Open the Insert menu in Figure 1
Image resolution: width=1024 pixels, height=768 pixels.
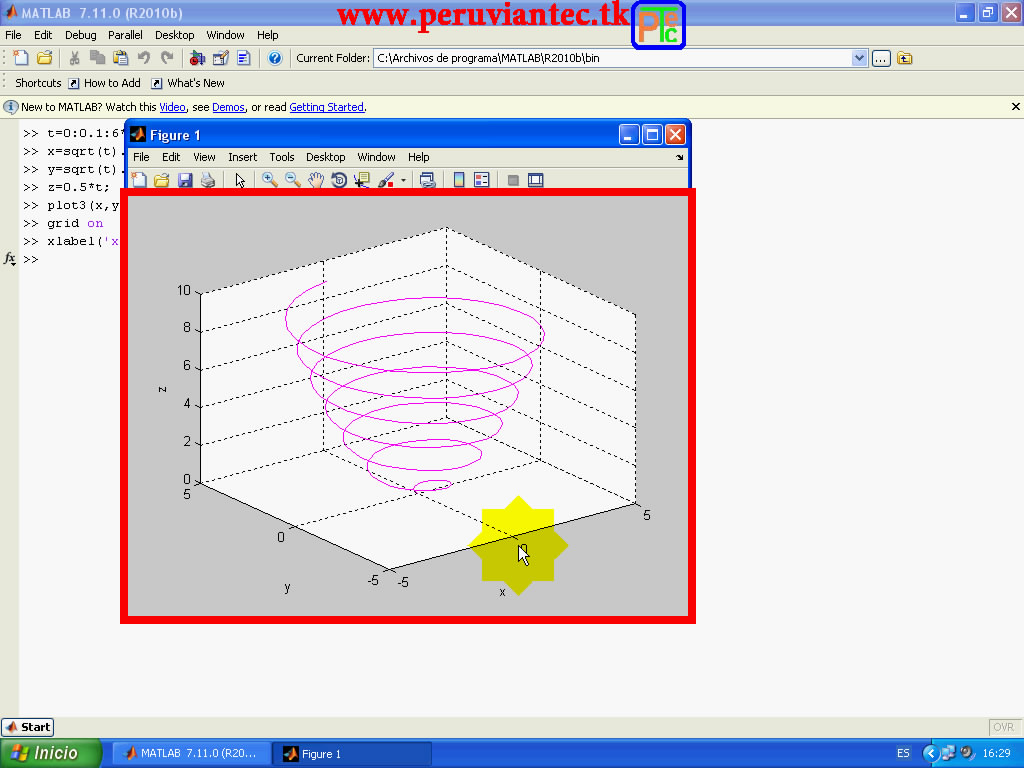coord(242,156)
